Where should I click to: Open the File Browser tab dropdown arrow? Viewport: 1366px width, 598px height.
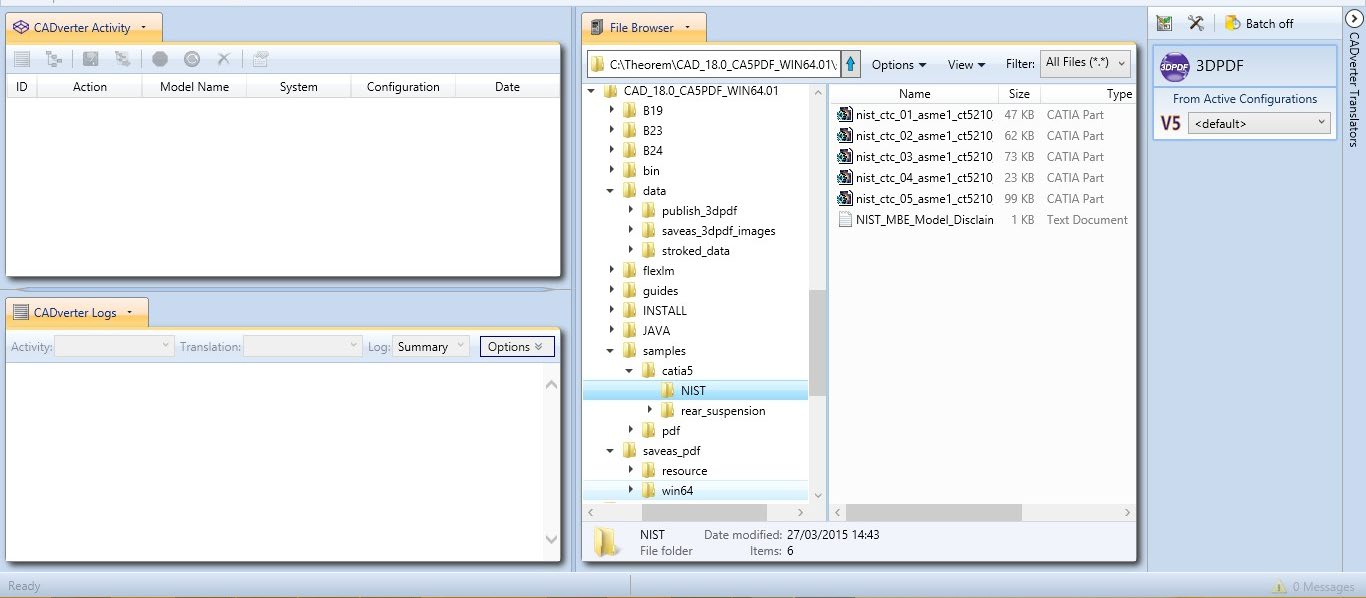tap(688, 28)
